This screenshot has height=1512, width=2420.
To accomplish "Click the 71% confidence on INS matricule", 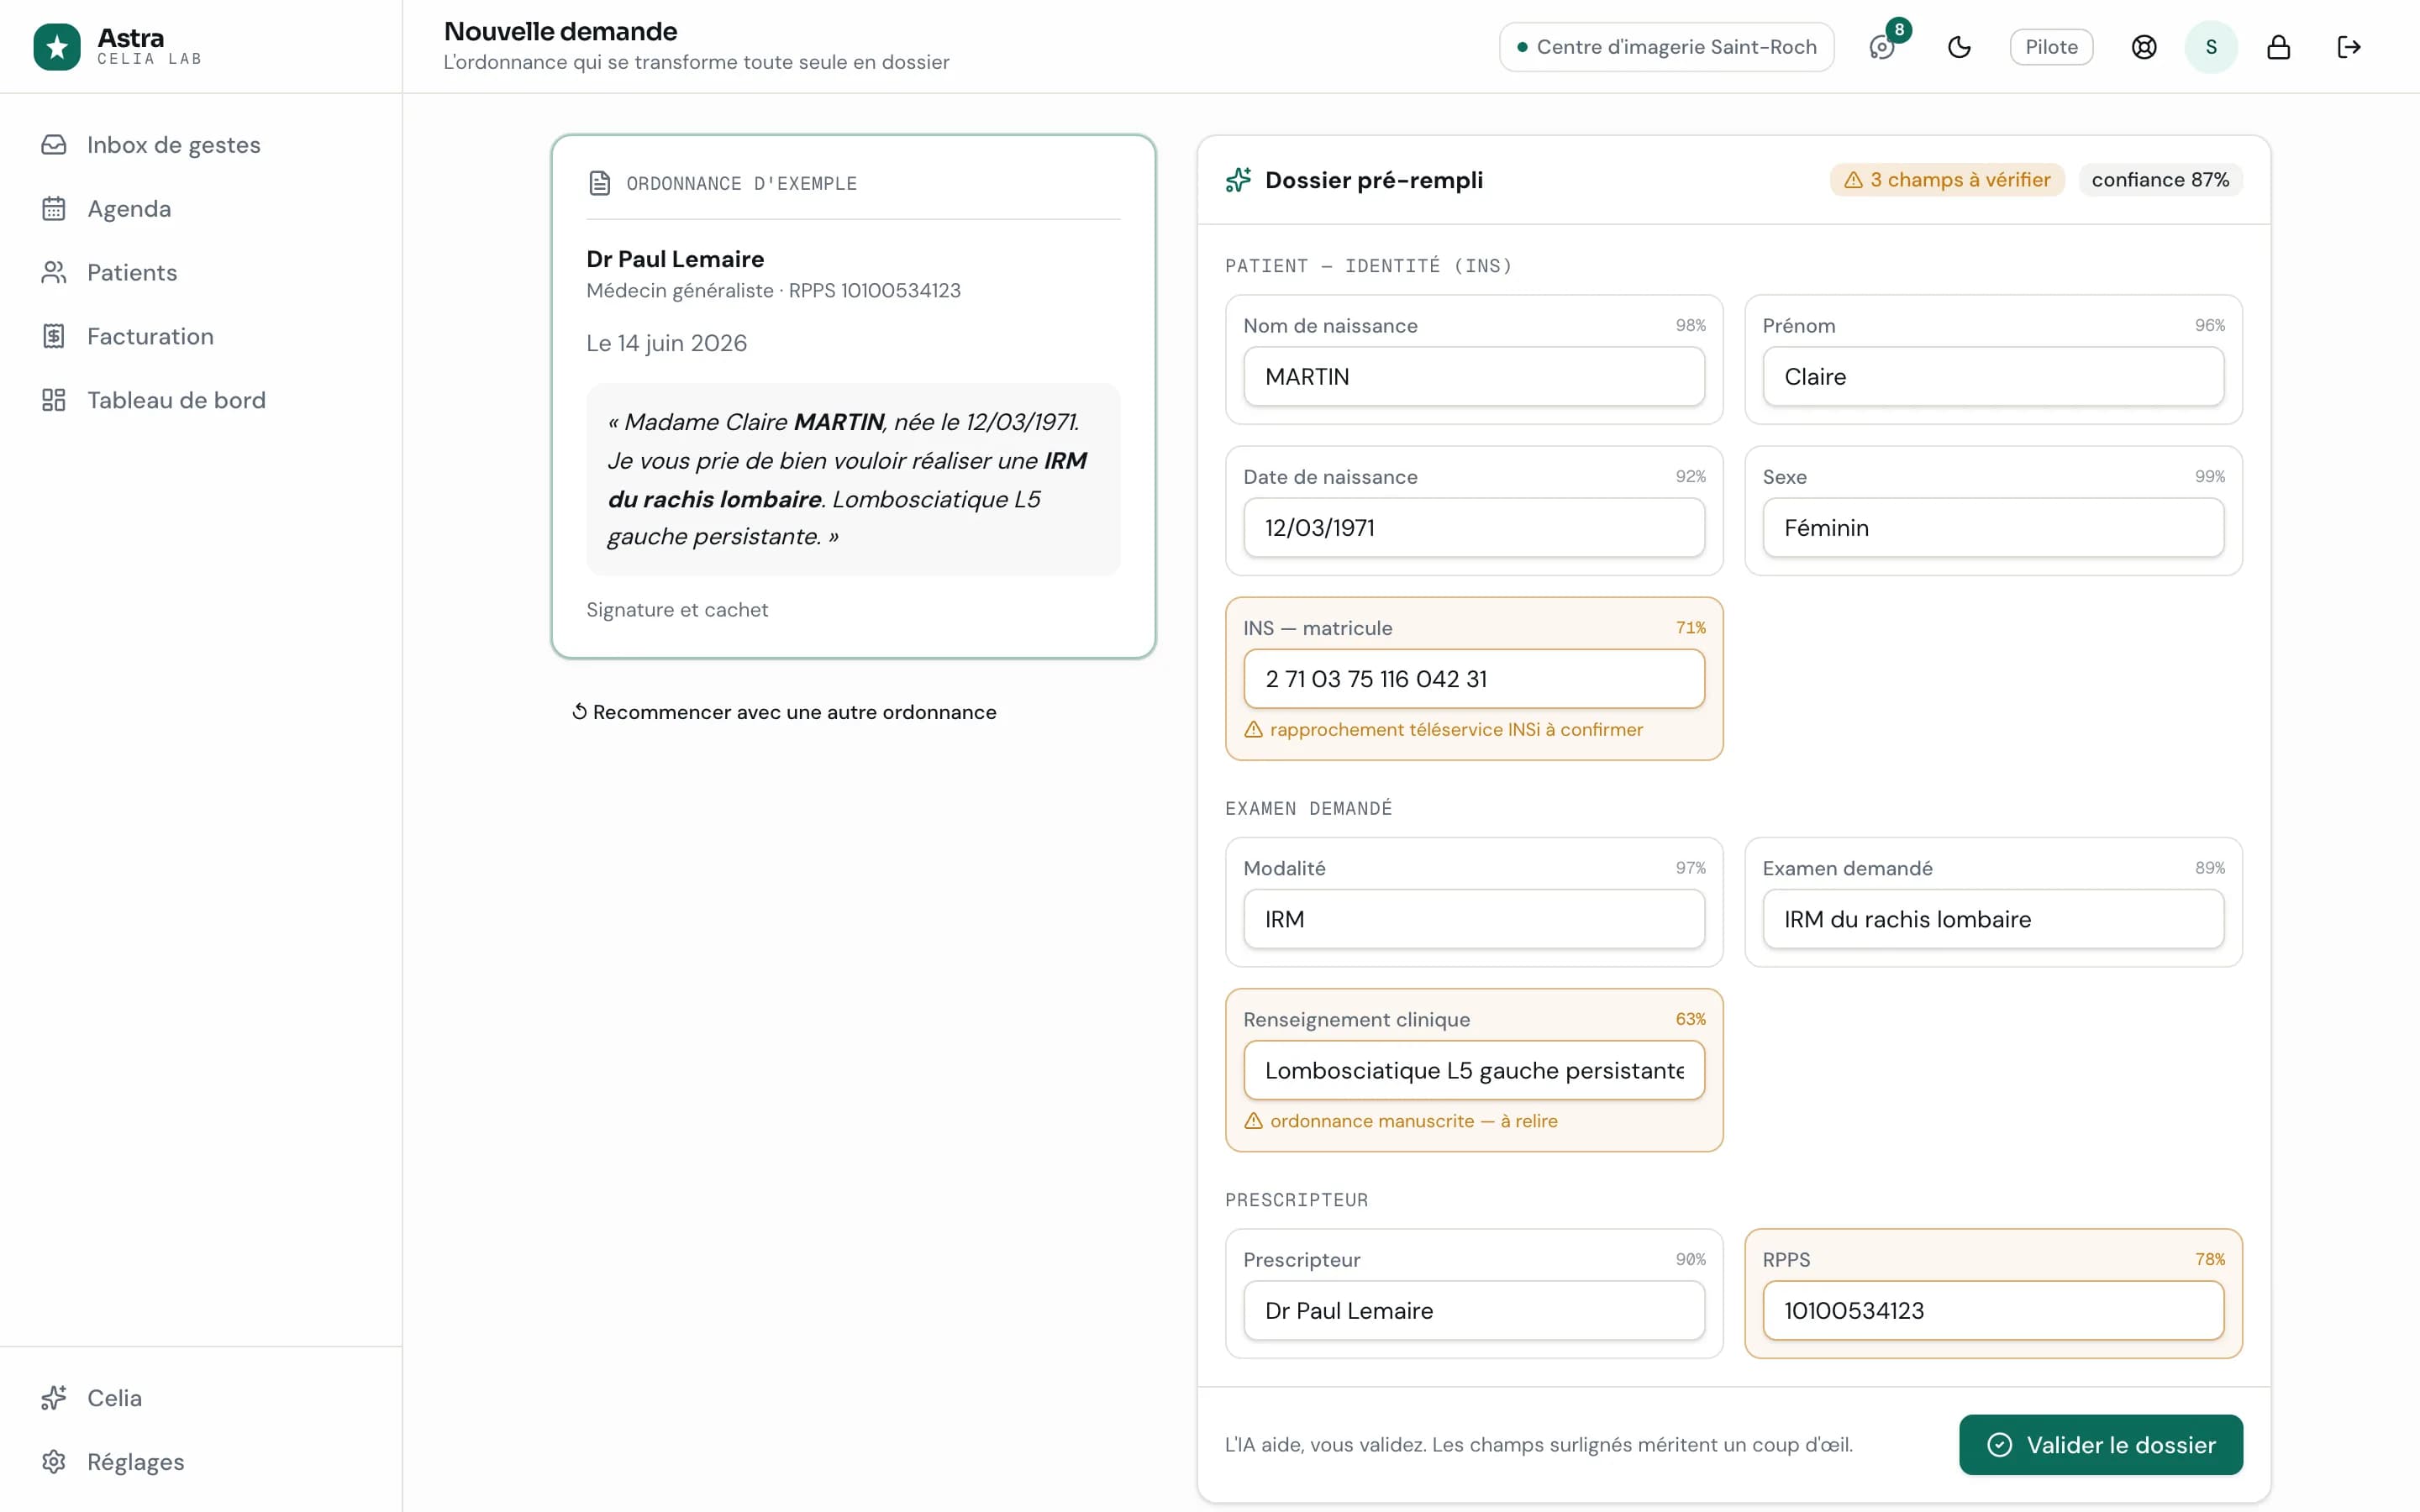I will tap(1690, 628).
